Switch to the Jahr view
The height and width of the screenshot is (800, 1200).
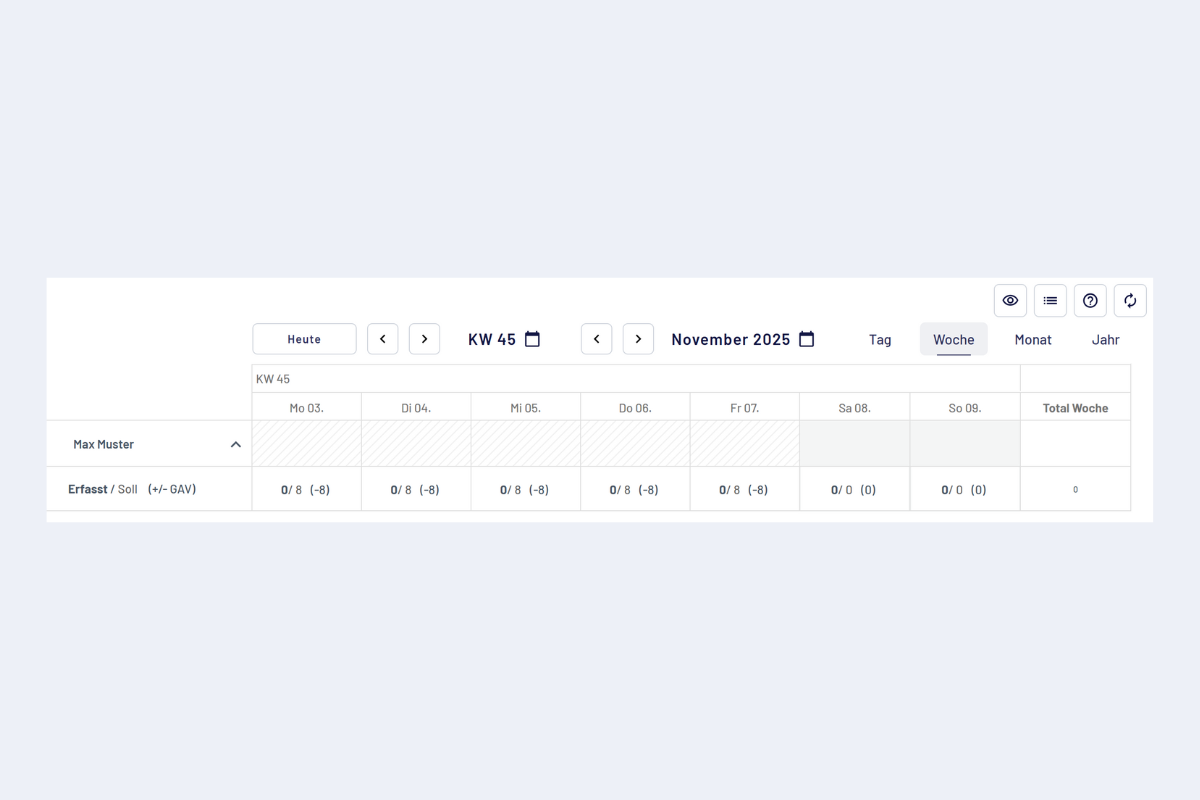pos(1105,340)
